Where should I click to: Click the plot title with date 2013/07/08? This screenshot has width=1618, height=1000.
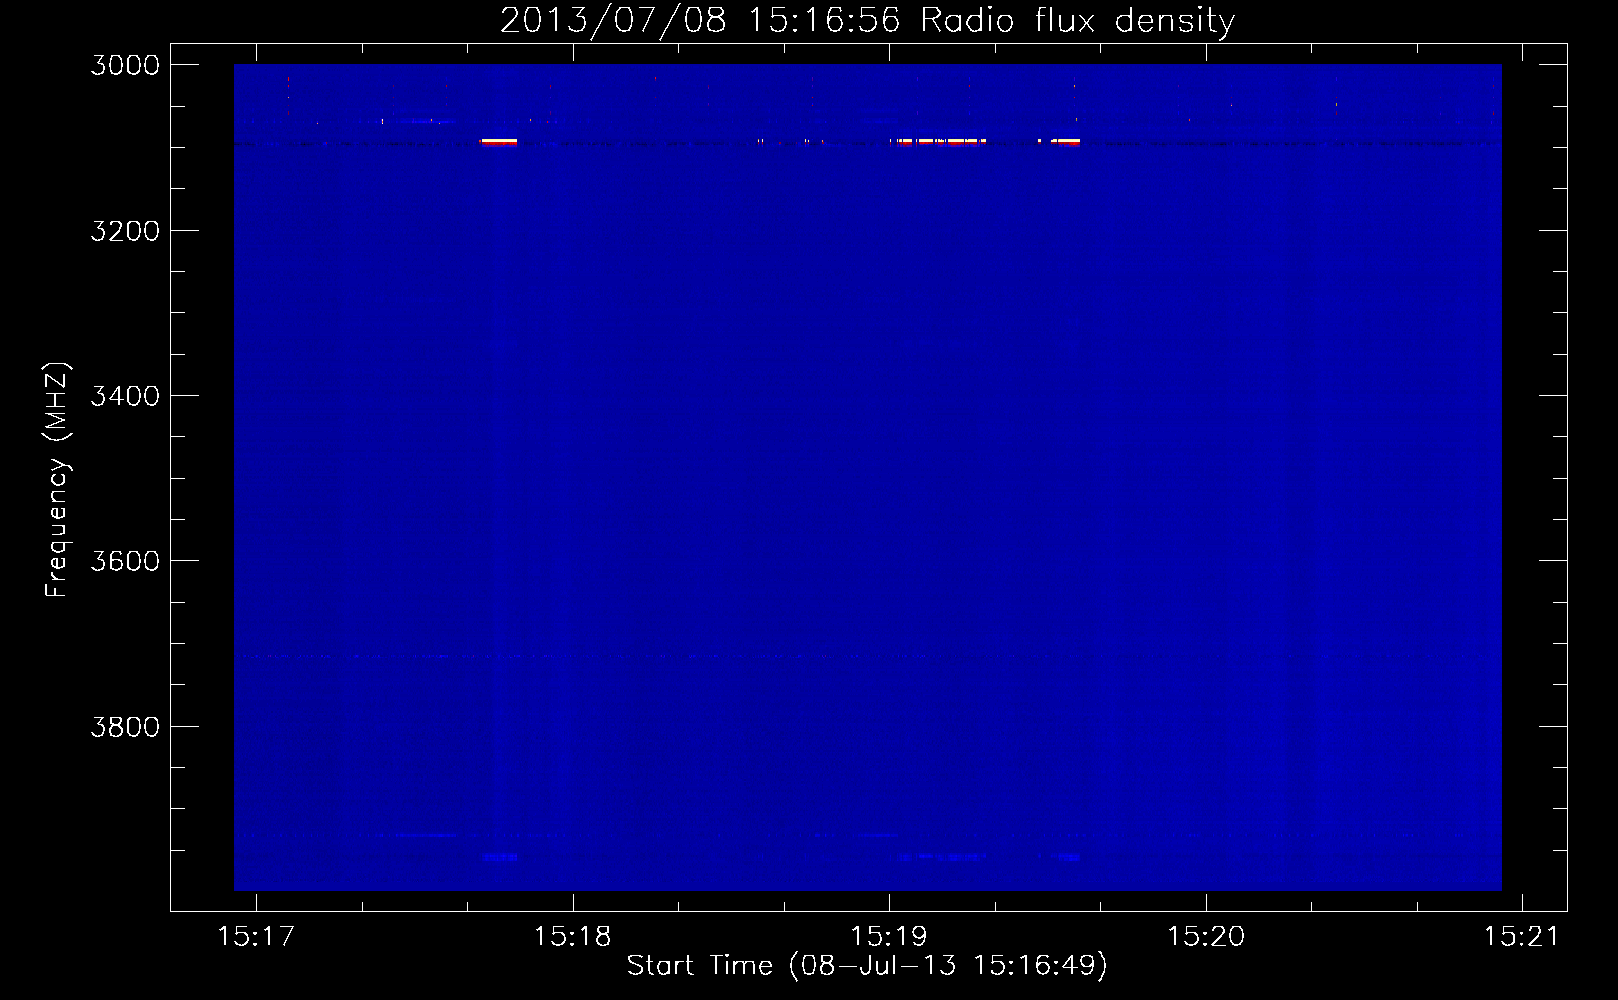pos(867,20)
